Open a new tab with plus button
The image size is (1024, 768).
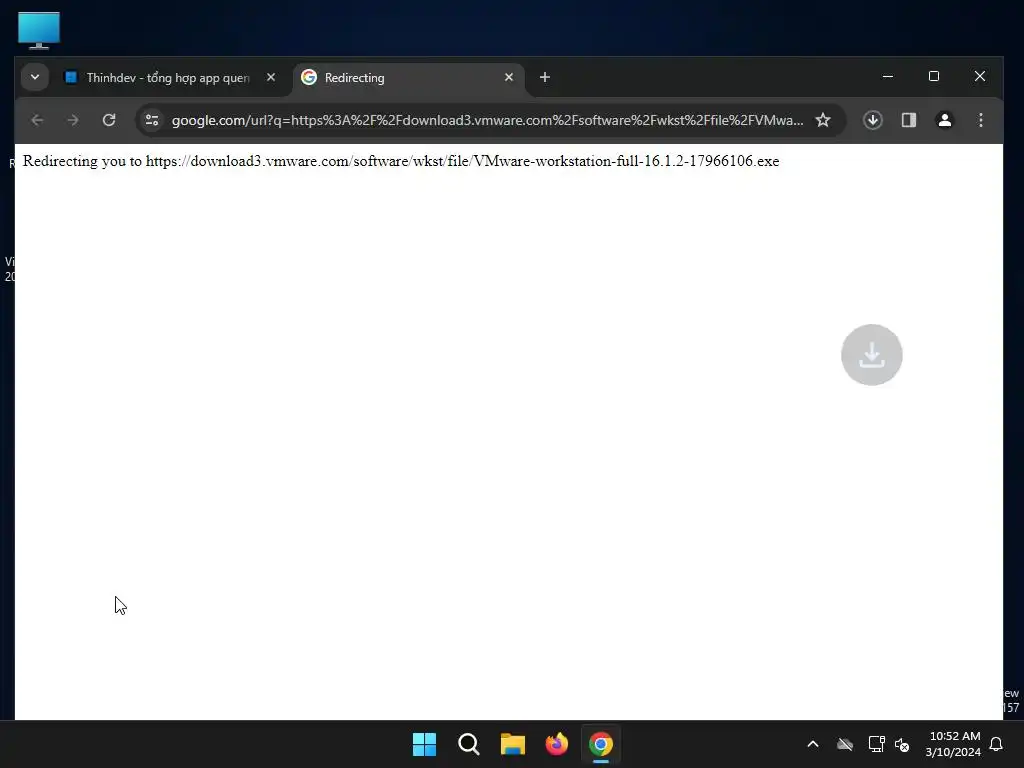pos(545,78)
